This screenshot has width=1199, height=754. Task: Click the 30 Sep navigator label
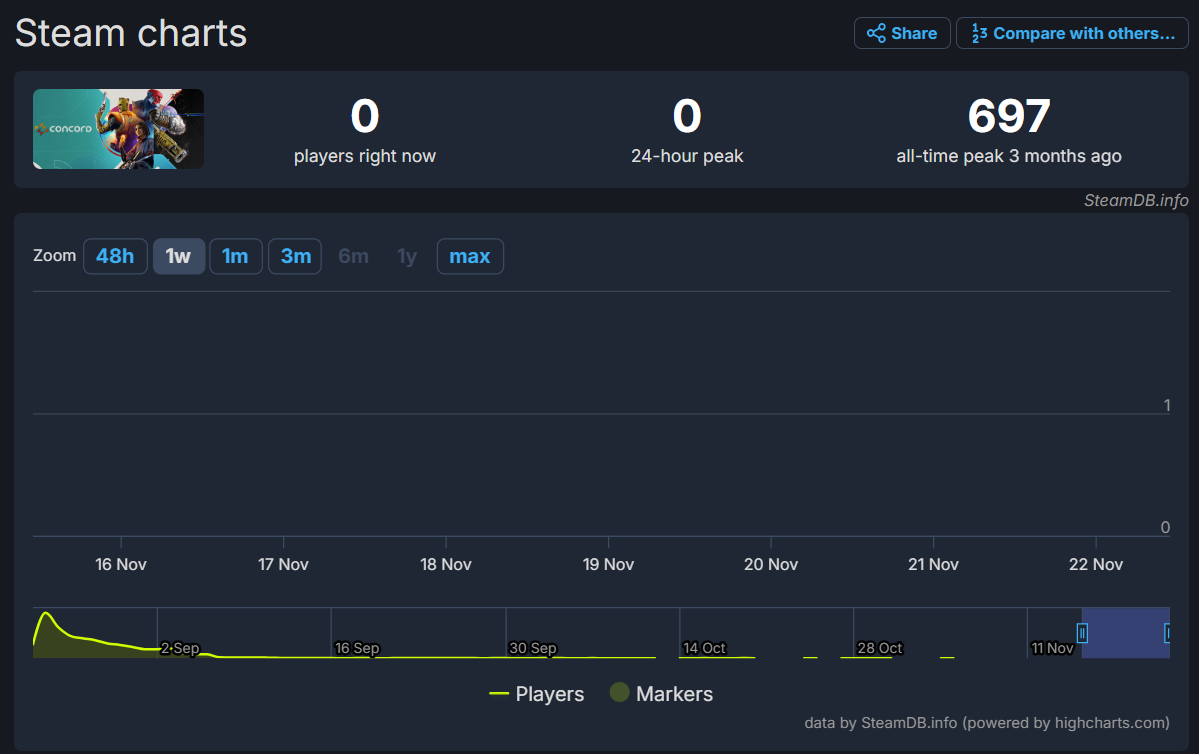(533, 648)
